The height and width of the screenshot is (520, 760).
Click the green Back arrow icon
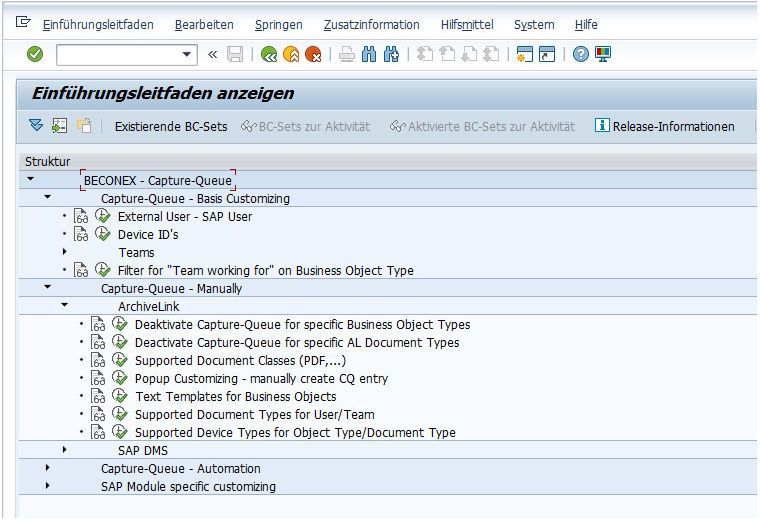coord(269,54)
